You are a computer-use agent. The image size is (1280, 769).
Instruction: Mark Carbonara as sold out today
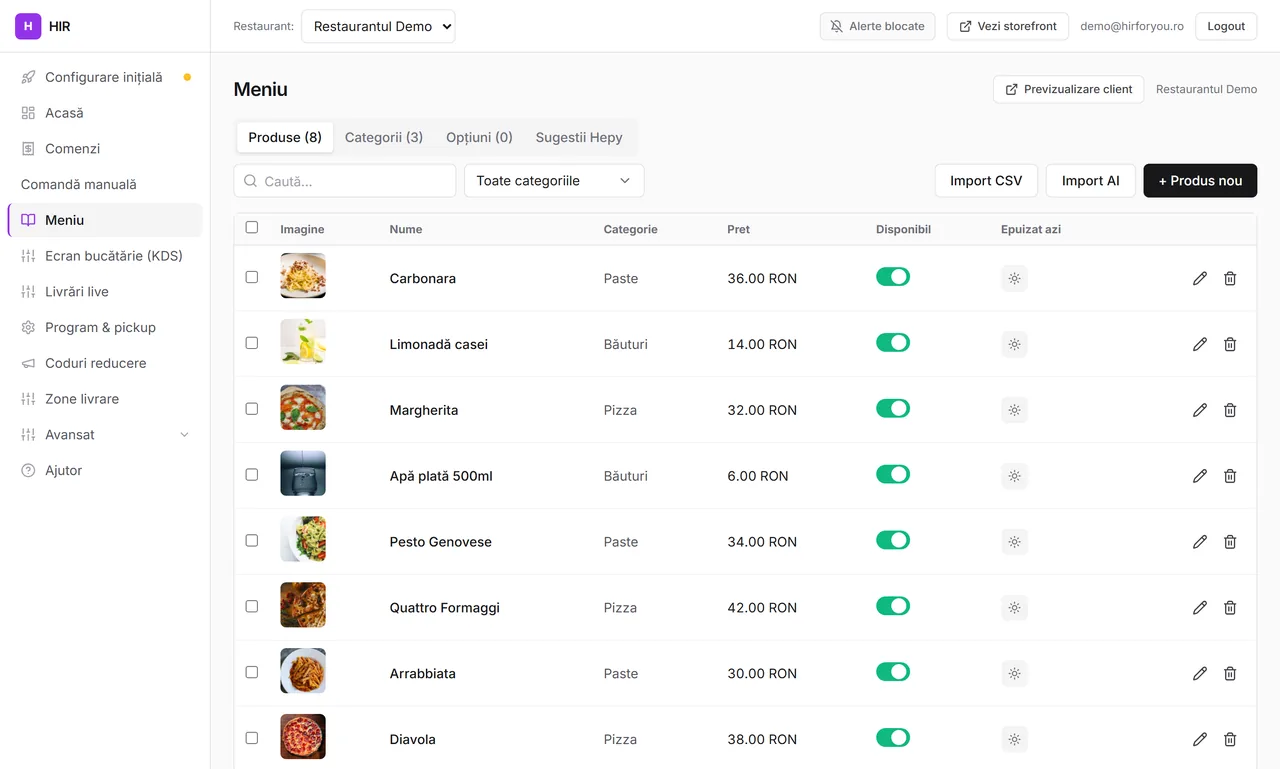coord(1014,278)
